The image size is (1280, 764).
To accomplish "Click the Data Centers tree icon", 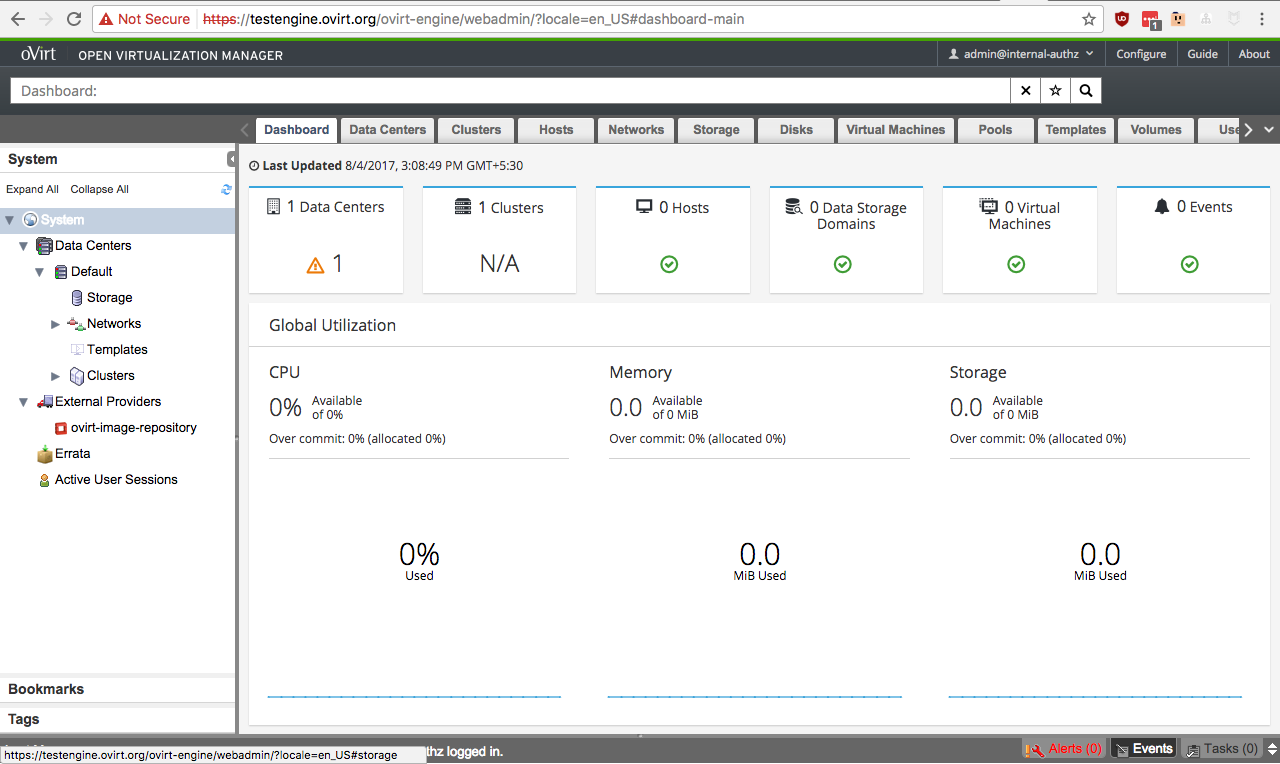I will click(44, 245).
